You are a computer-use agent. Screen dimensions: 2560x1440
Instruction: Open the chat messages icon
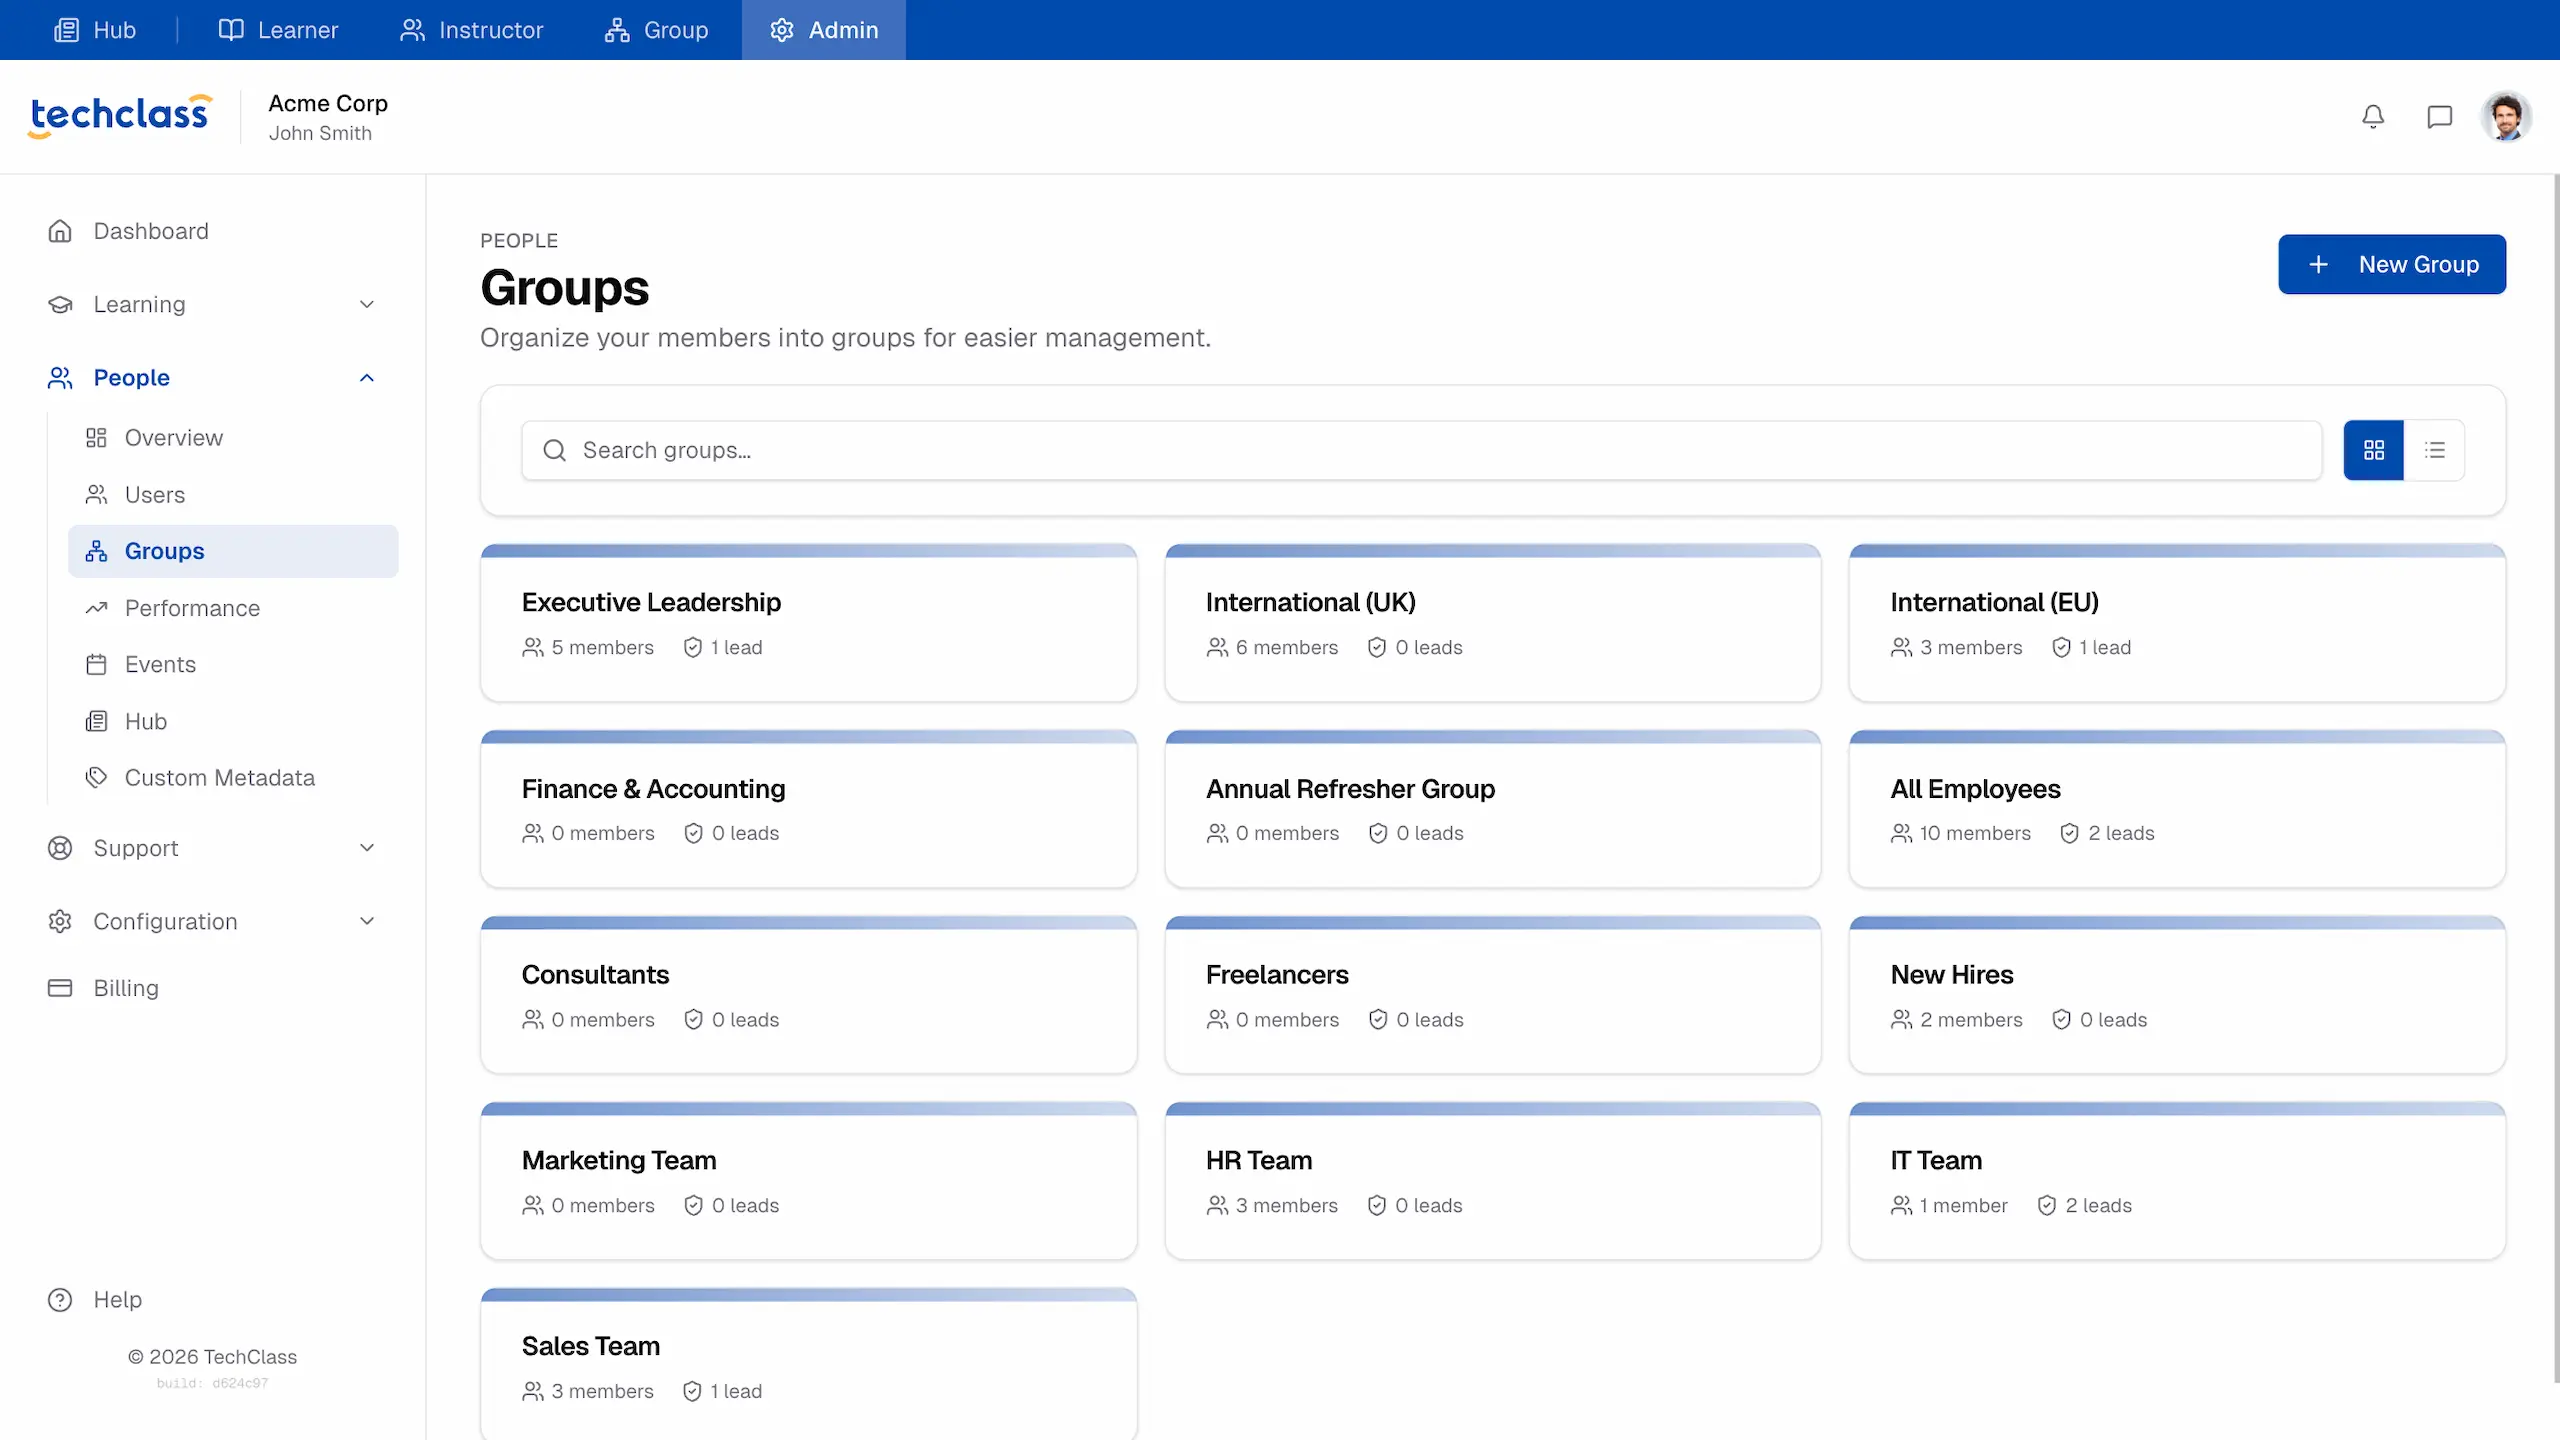pyautogui.click(x=2439, y=117)
